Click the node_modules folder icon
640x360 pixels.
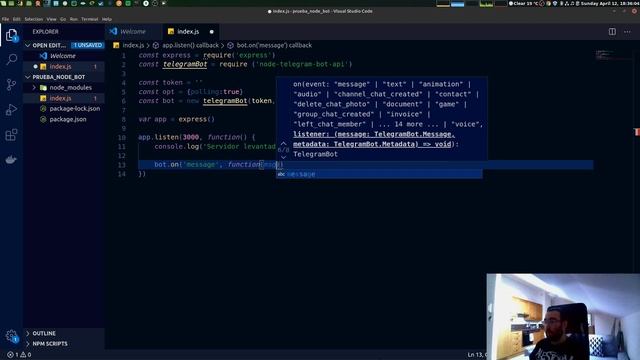point(43,87)
